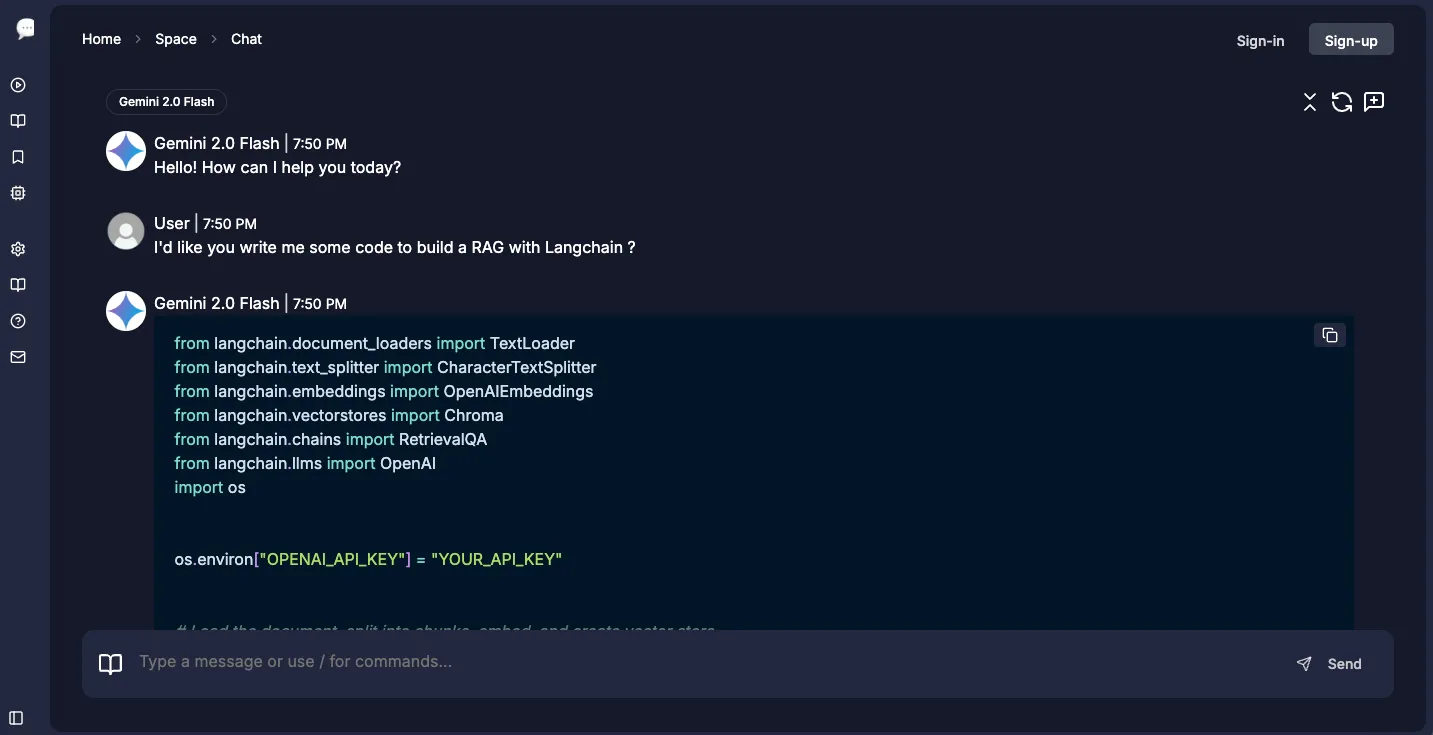Open settings gear in sidebar
1433x735 pixels.
[x=18, y=249]
